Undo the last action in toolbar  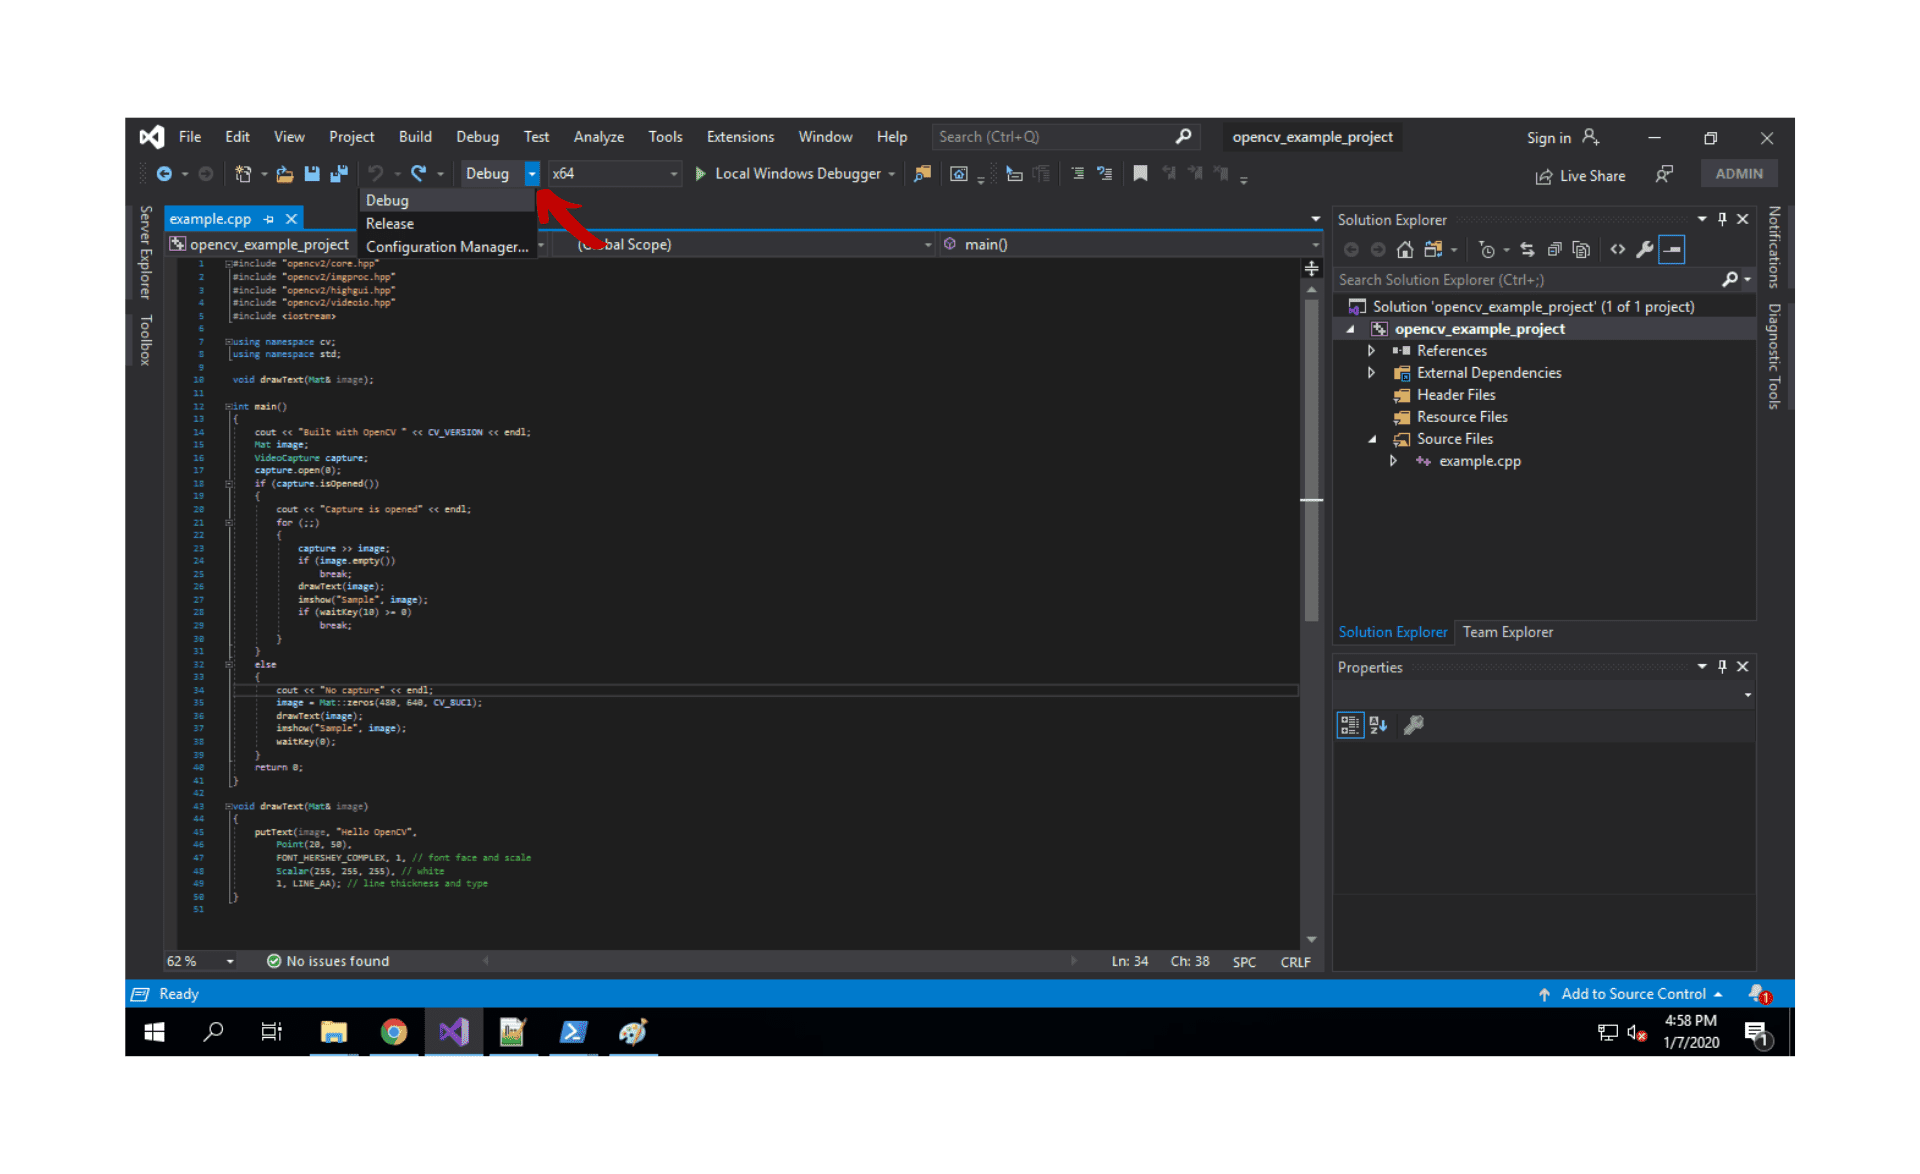376,174
